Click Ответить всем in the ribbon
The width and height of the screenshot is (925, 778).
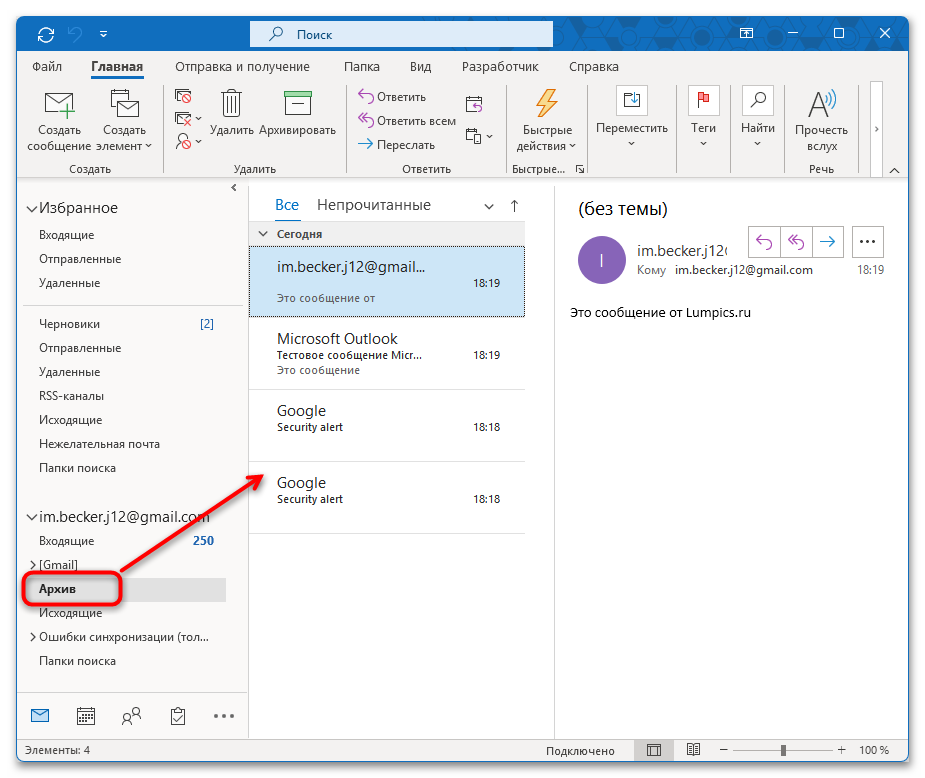407,120
